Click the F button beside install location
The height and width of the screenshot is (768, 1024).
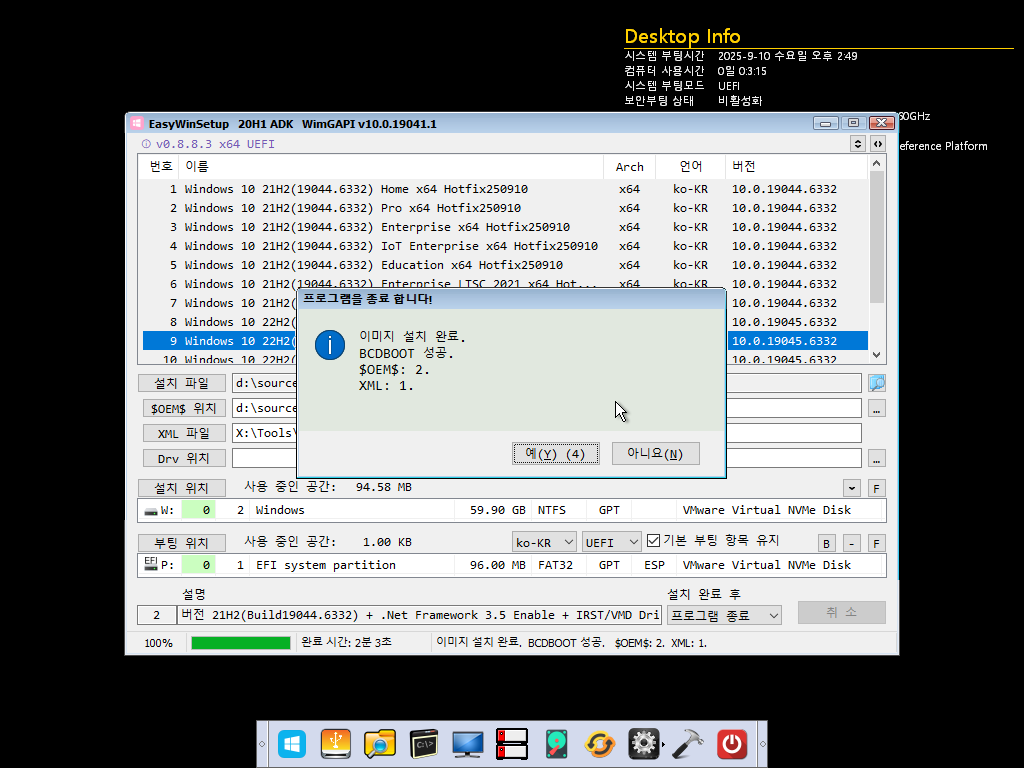pos(876,488)
